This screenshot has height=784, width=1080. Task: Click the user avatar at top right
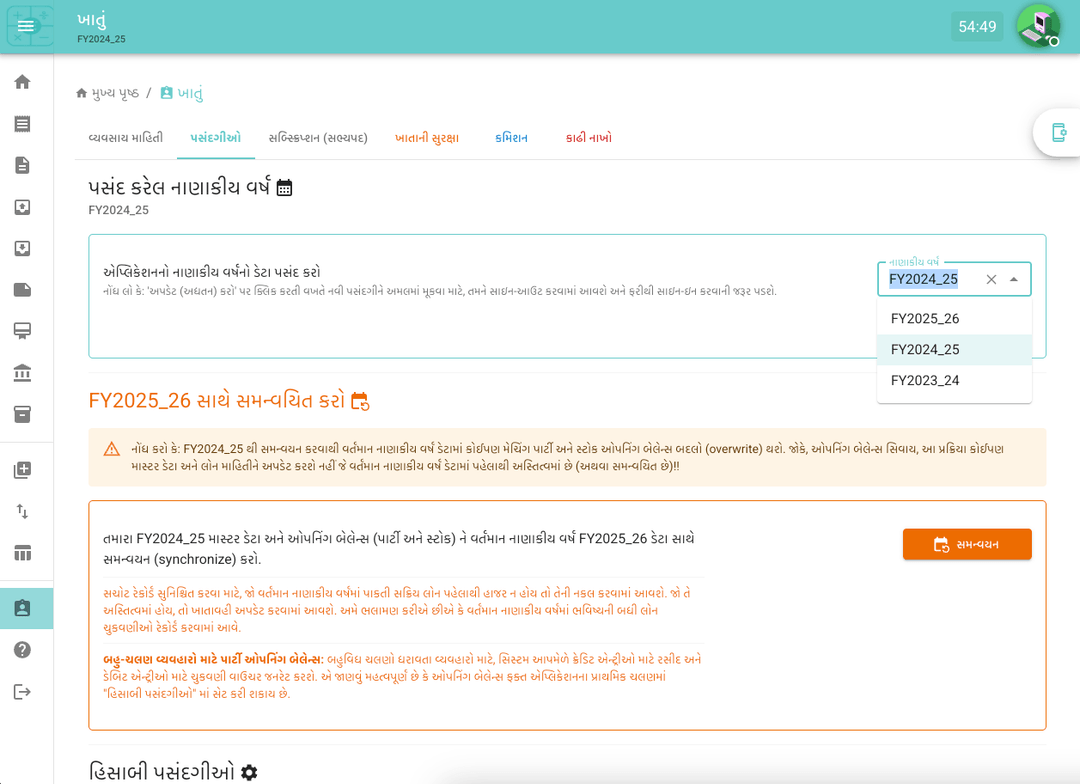tap(1038, 26)
